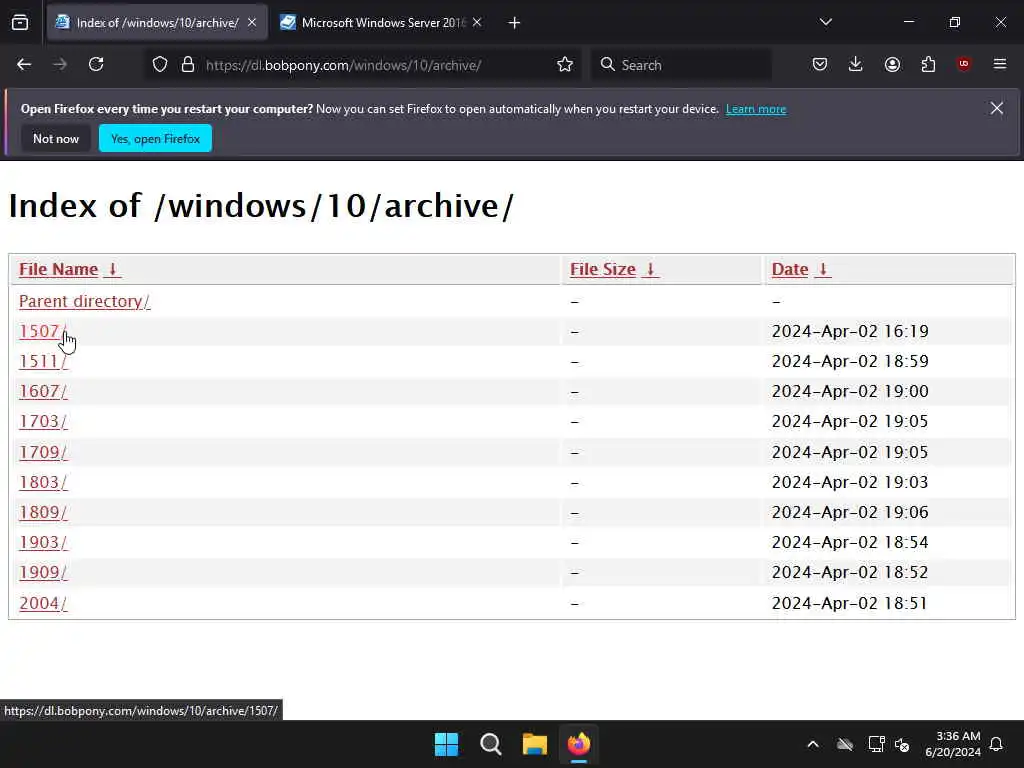Open the Extensions menu

[928, 64]
